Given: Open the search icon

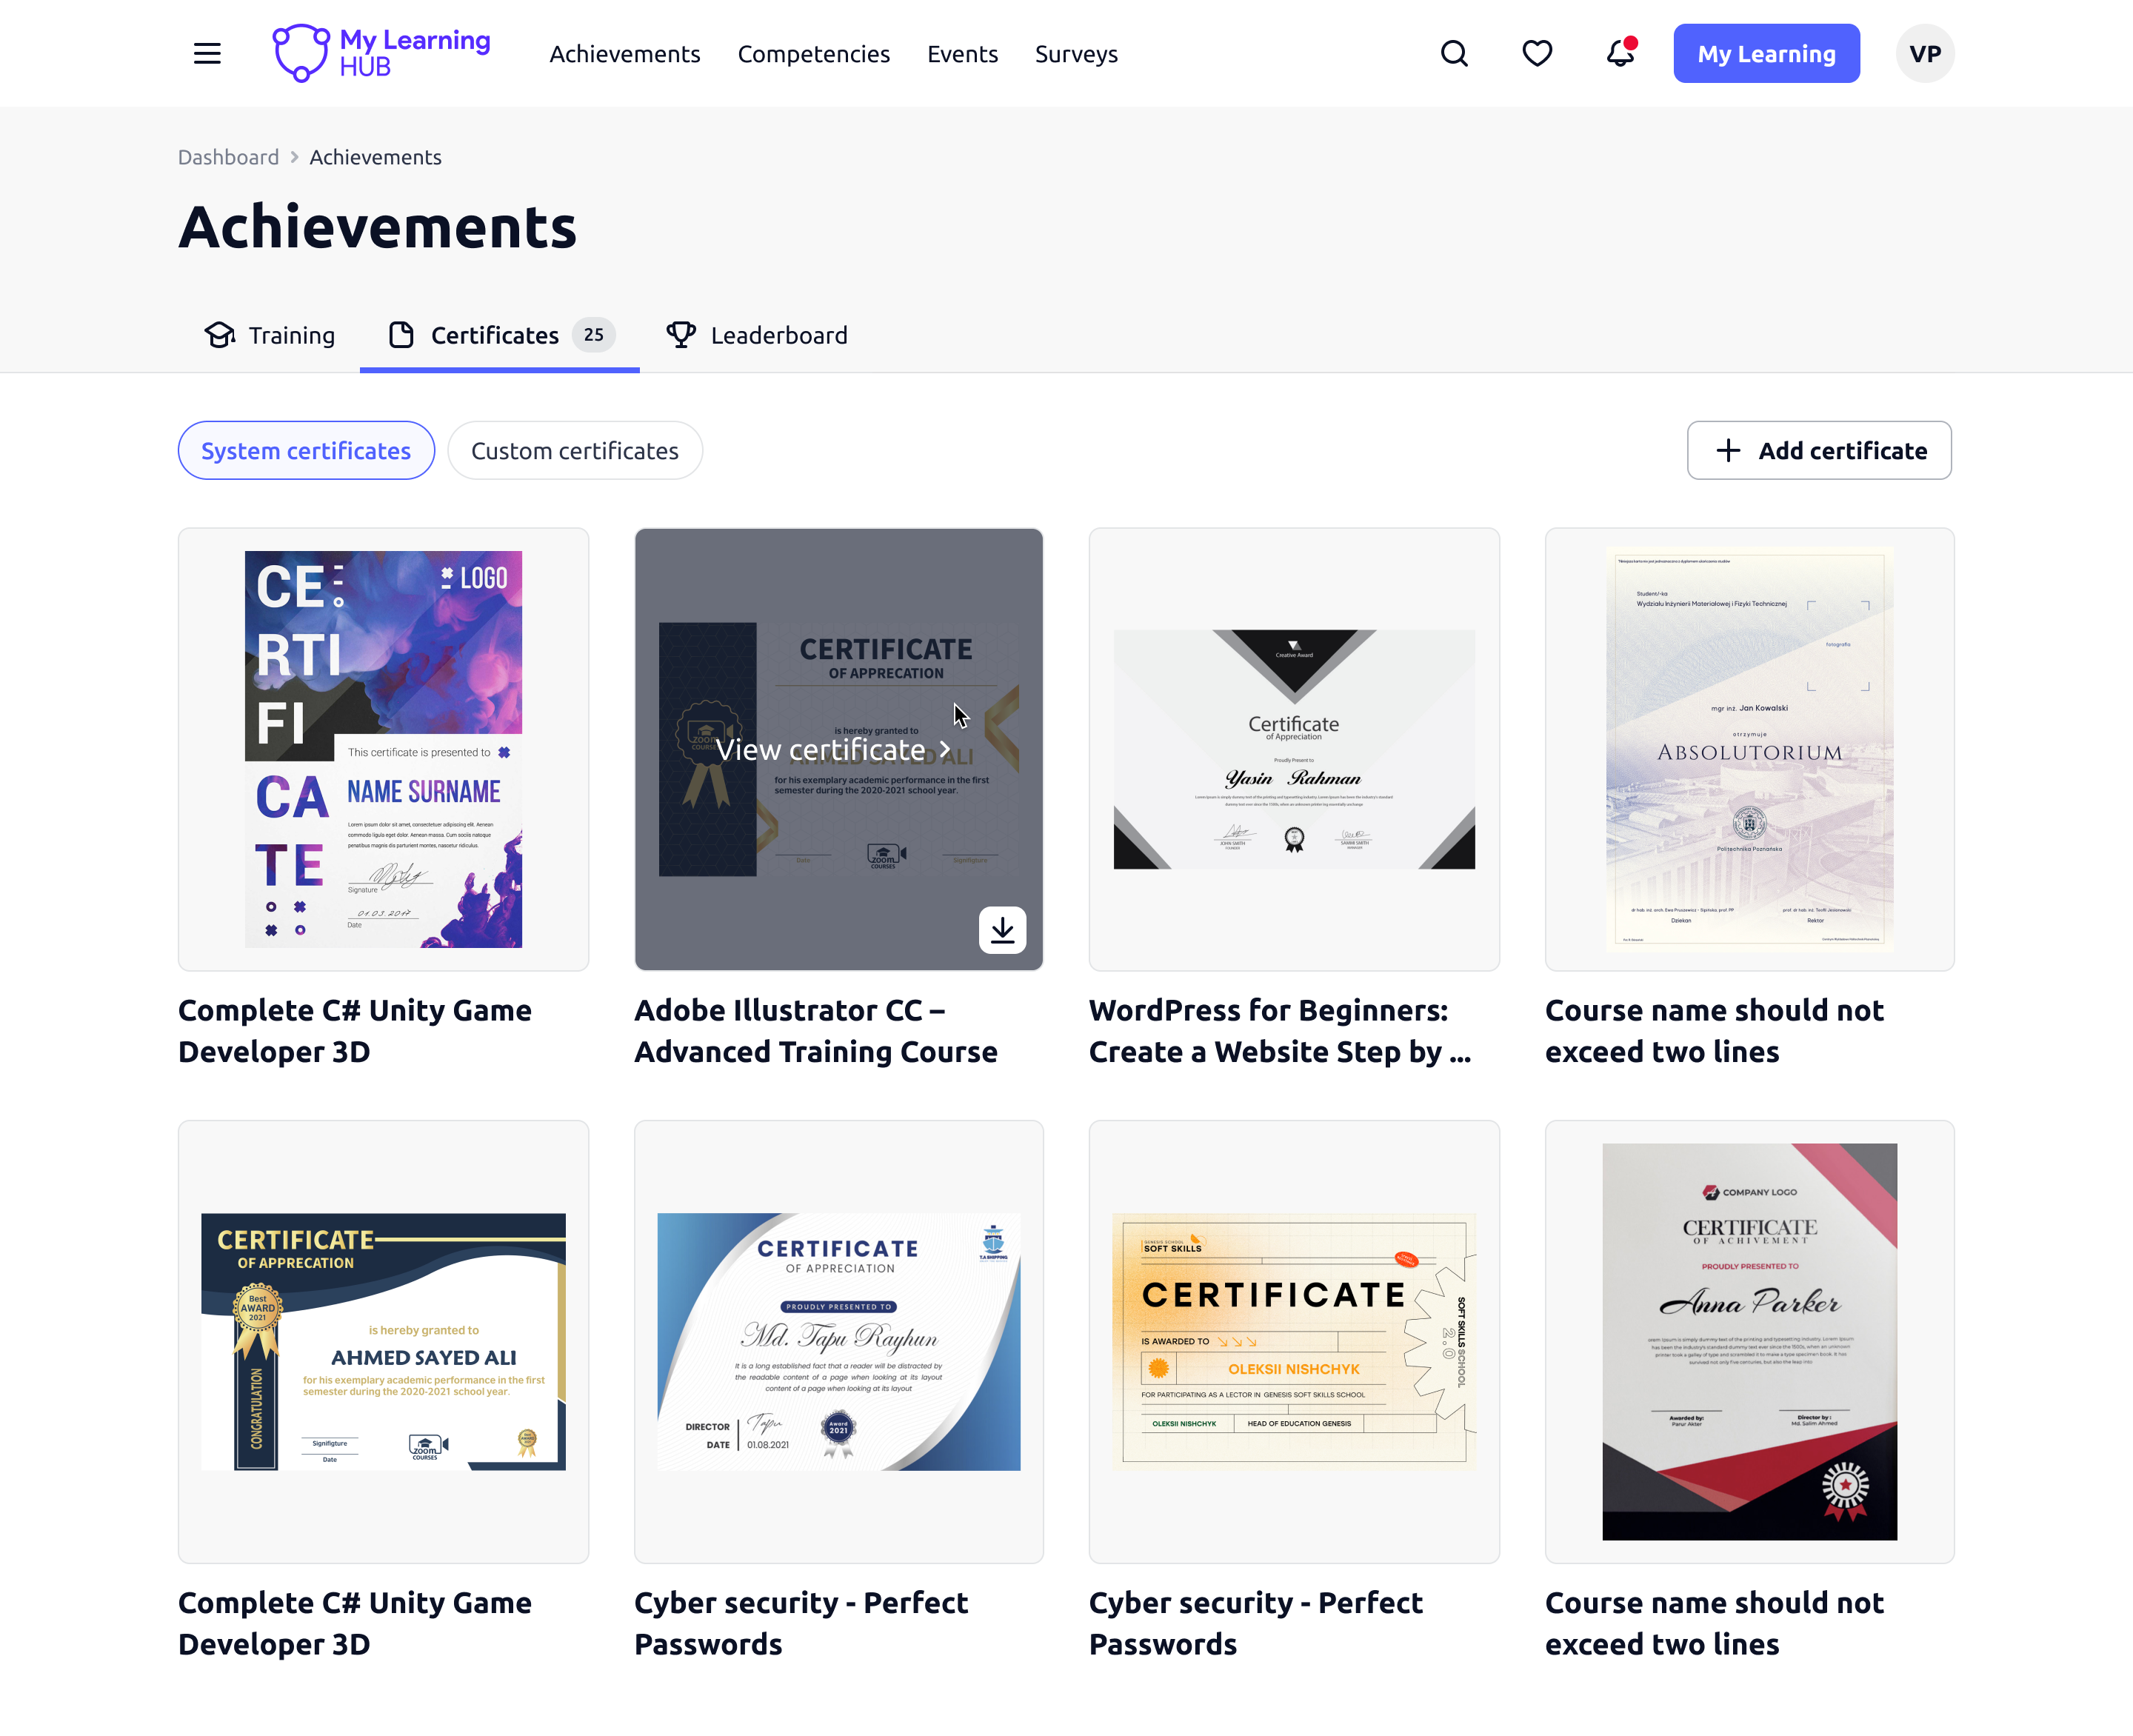Looking at the screenshot, I should click(1454, 53).
